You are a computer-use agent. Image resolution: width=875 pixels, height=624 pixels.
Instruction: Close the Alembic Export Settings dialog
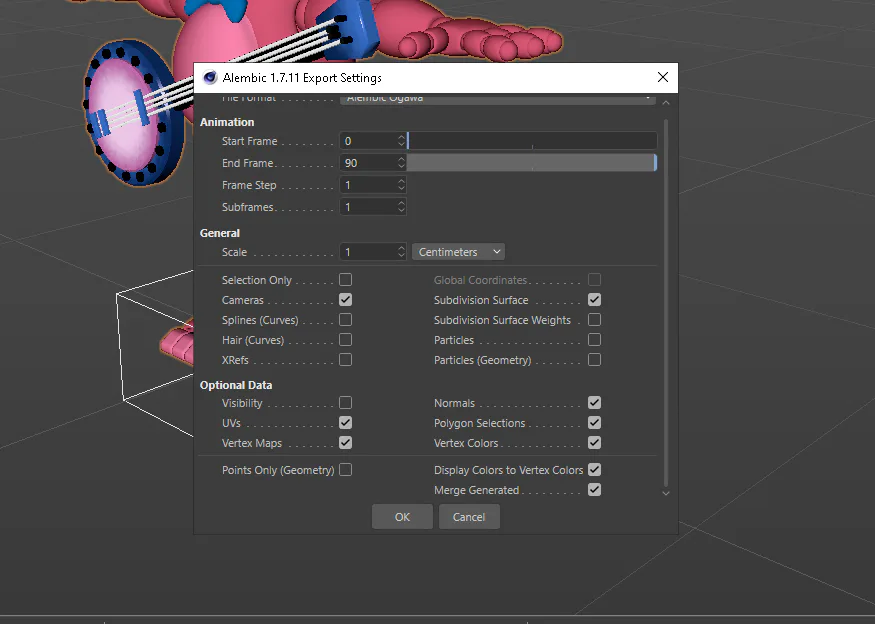[662, 78]
